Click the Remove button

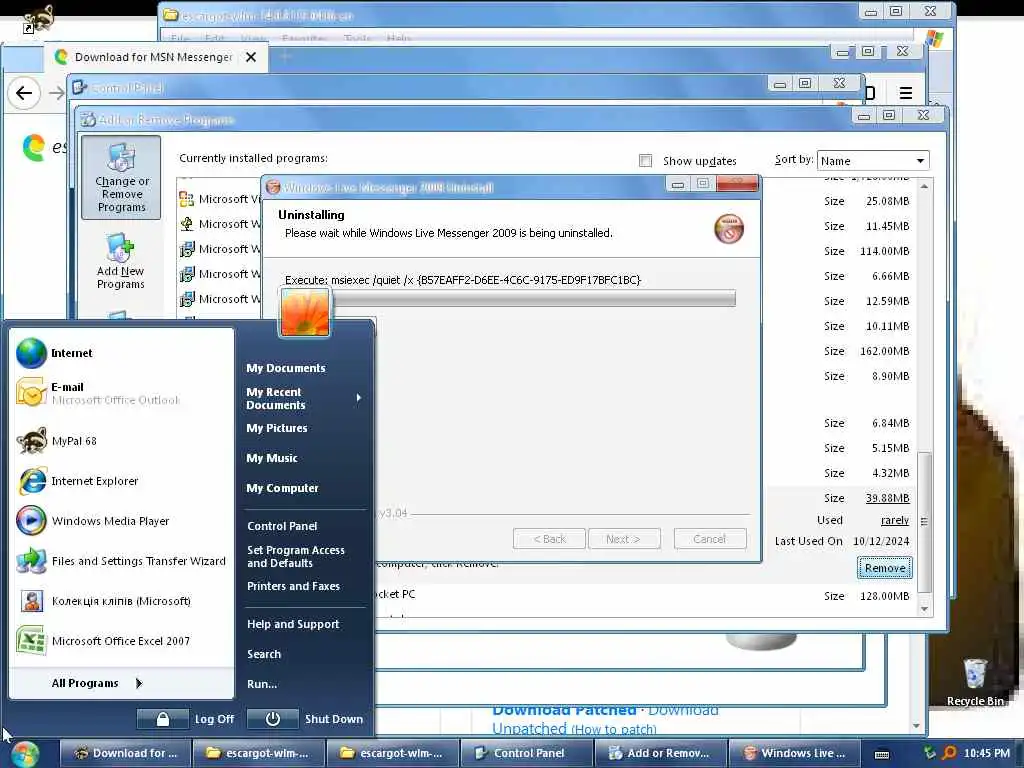[x=884, y=568]
